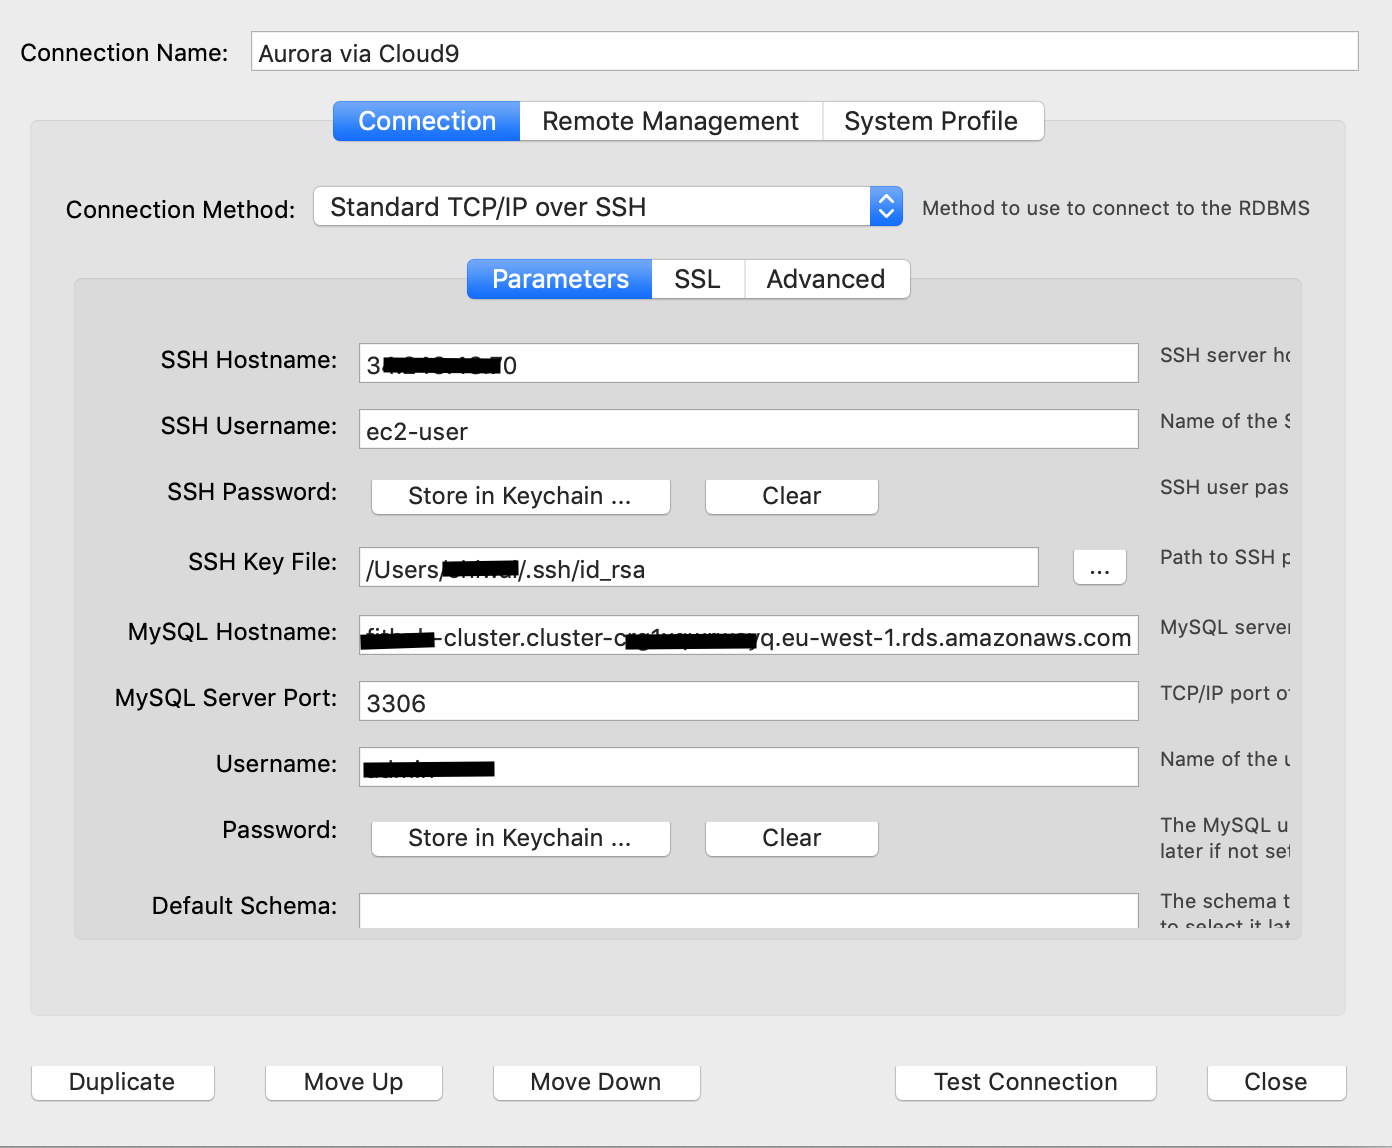Store the MySQL password in Keychain
The width and height of the screenshot is (1392, 1148).
tap(520, 838)
